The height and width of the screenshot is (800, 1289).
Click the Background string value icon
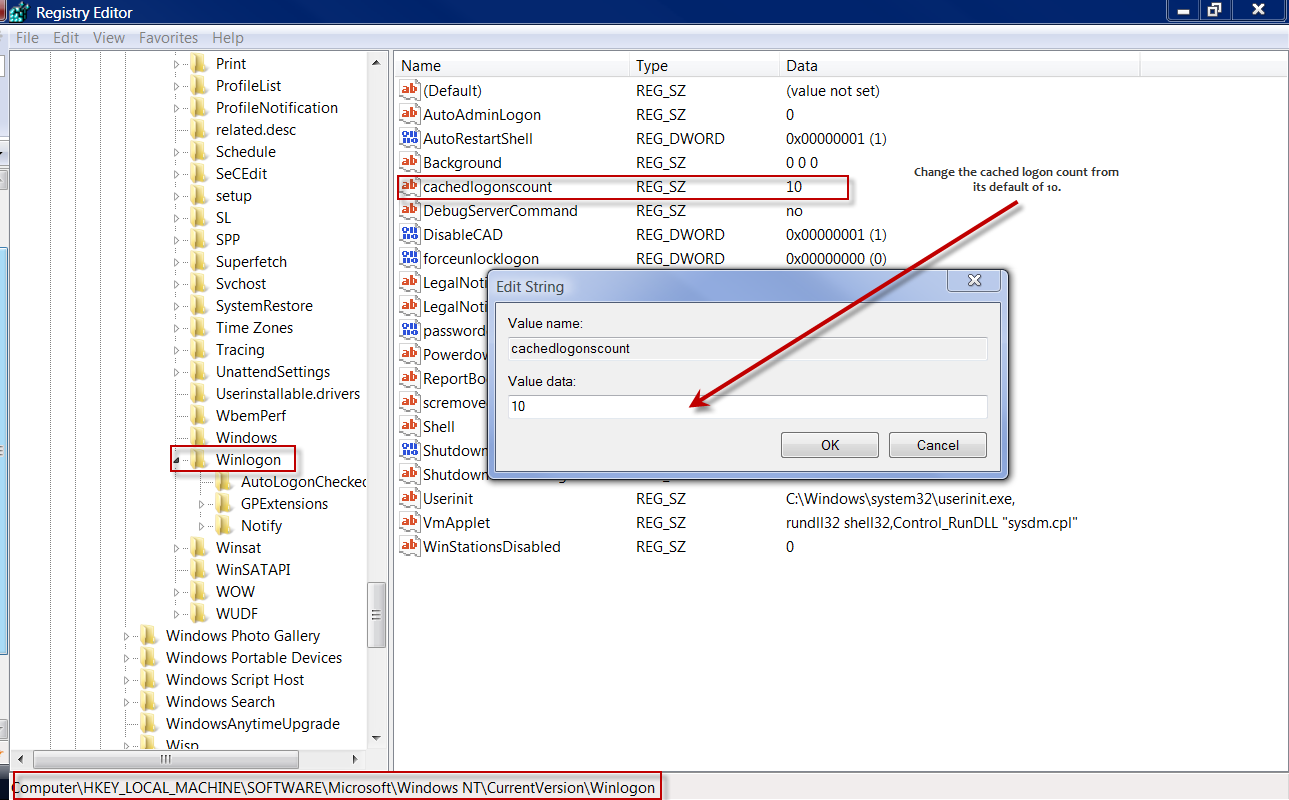(x=409, y=162)
